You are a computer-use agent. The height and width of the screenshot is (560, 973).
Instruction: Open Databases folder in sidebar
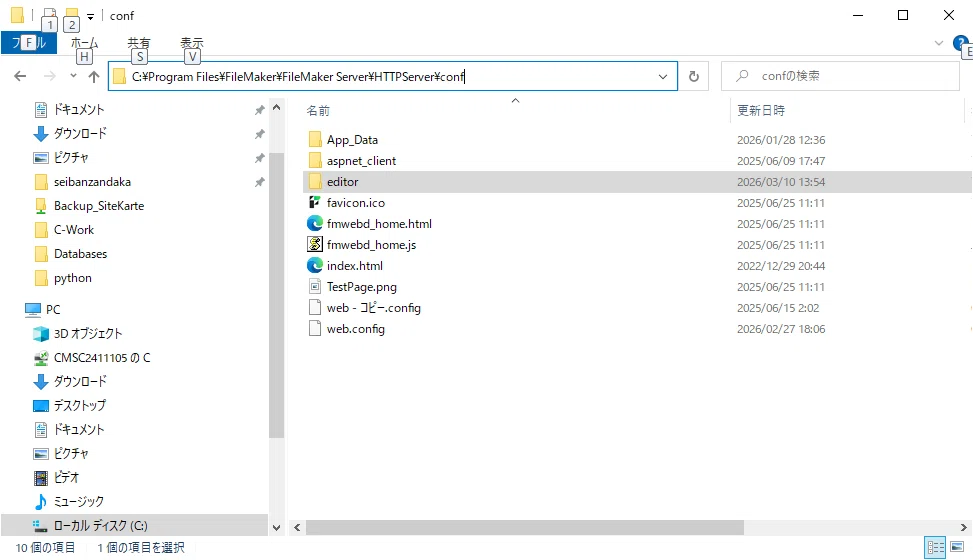tap(80, 255)
